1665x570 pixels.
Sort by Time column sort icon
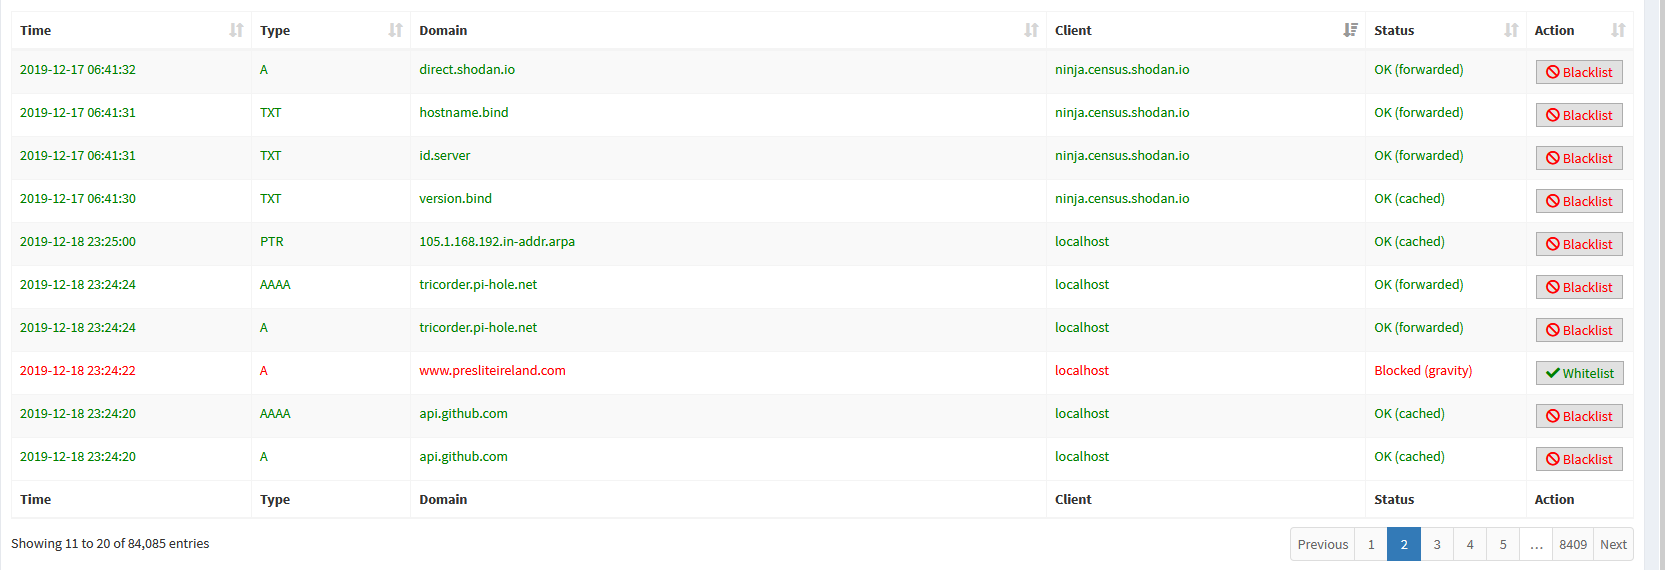tap(236, 30)
